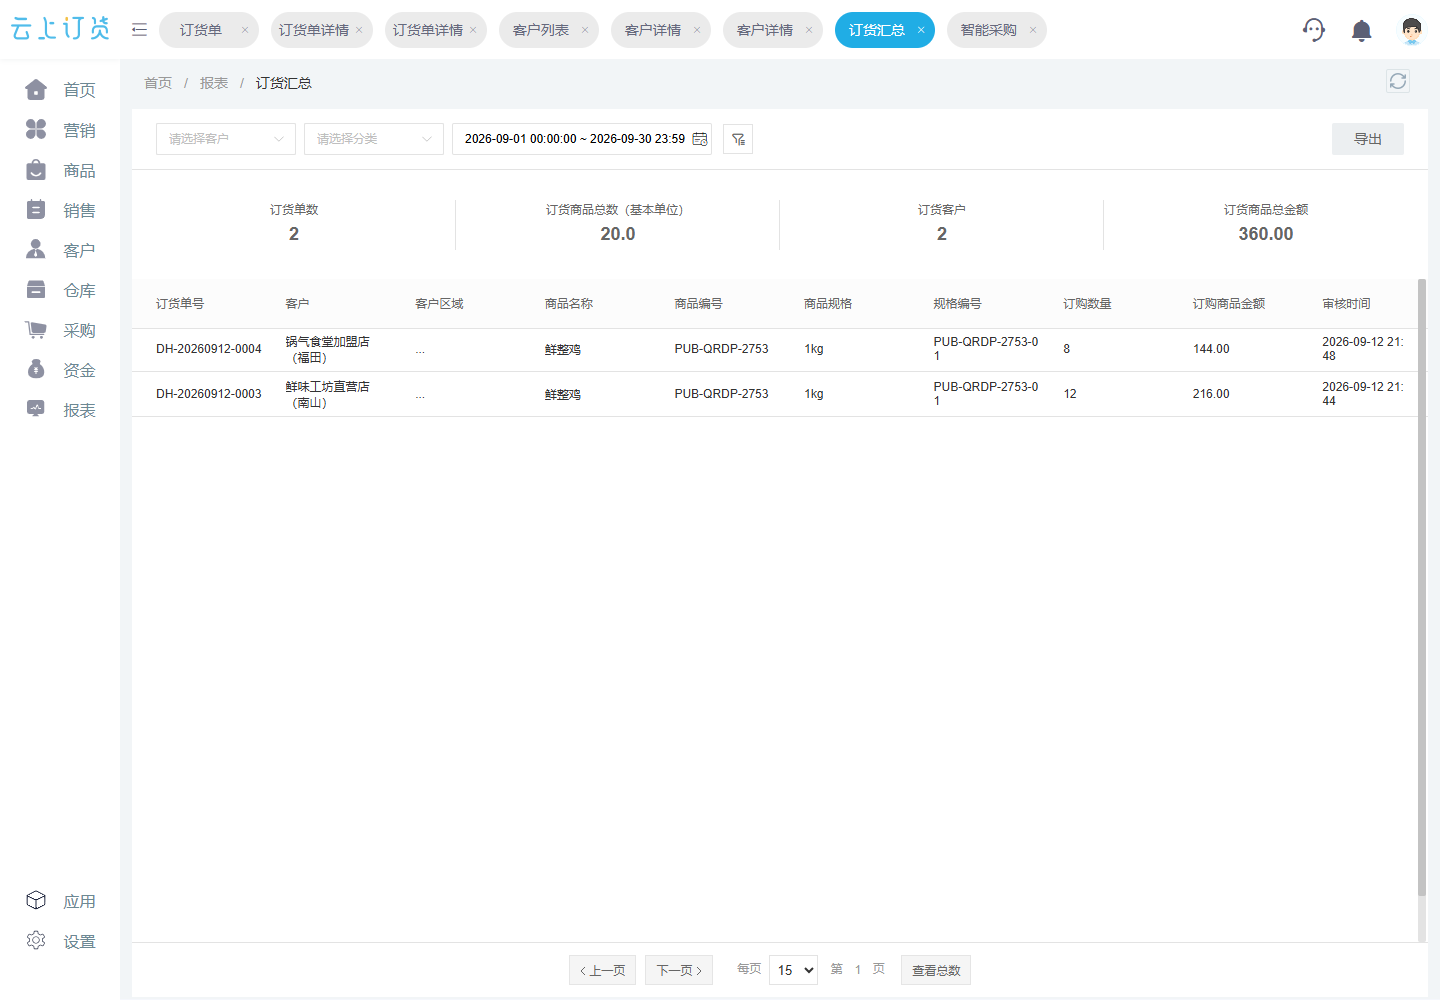Image resolution: width=1440 pixels, height=1000 pixels.
Task: Open the per-page count dropdown showing 15
Action: pos(793,970)
